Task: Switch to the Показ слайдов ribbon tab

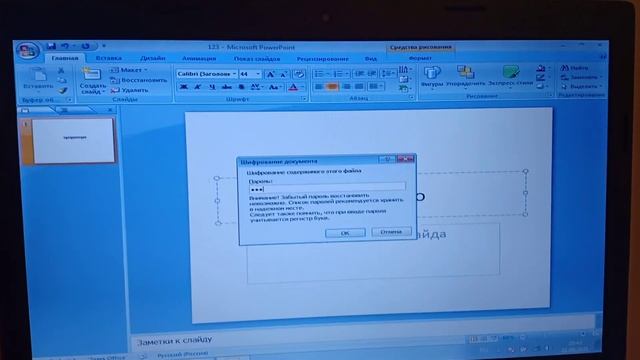Action: tap(257, 59)
